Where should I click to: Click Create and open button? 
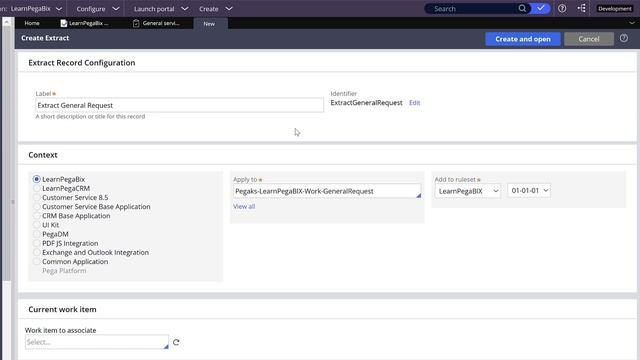[523, 39]
